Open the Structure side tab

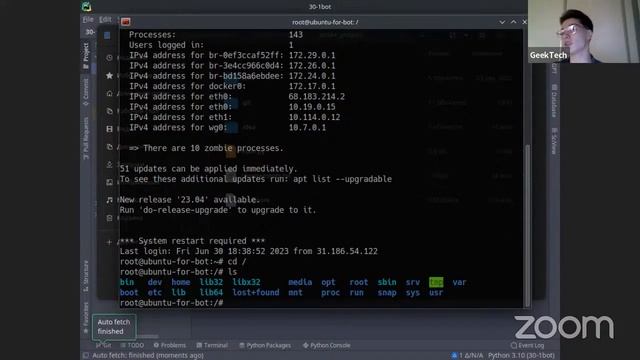(86, 276)
